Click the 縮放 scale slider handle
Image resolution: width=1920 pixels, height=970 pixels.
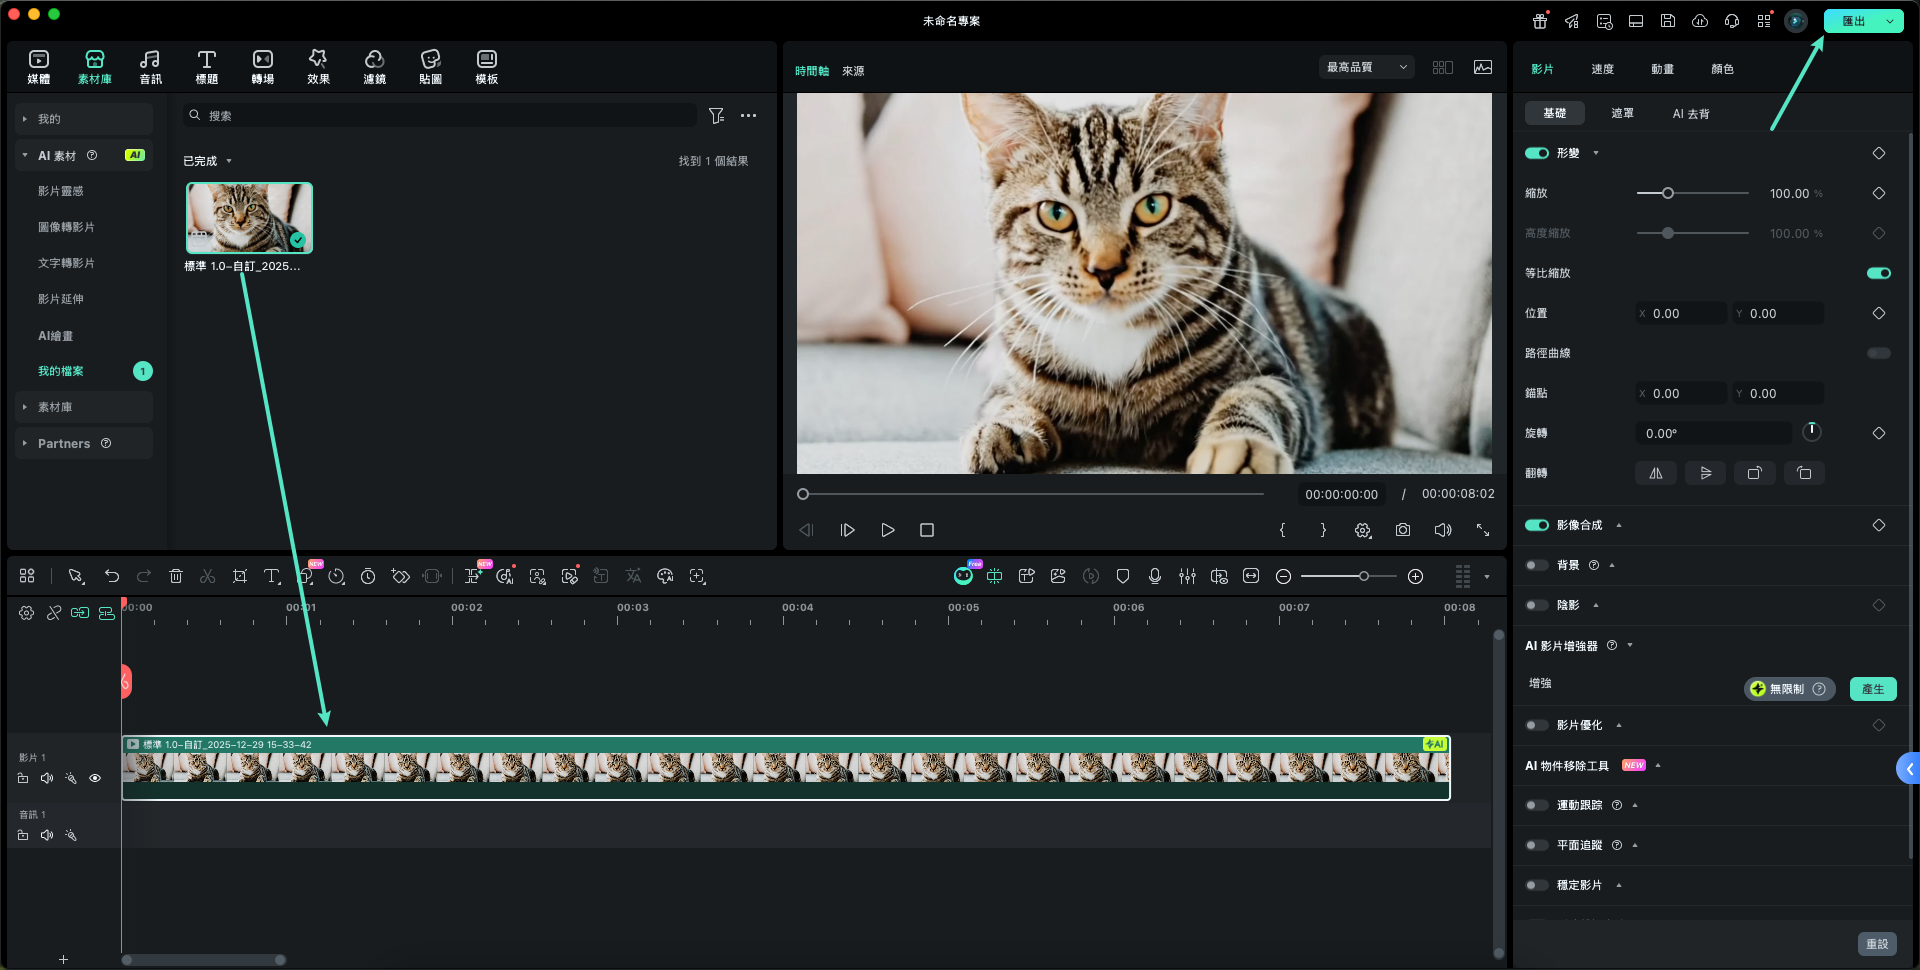point(1667,193)
